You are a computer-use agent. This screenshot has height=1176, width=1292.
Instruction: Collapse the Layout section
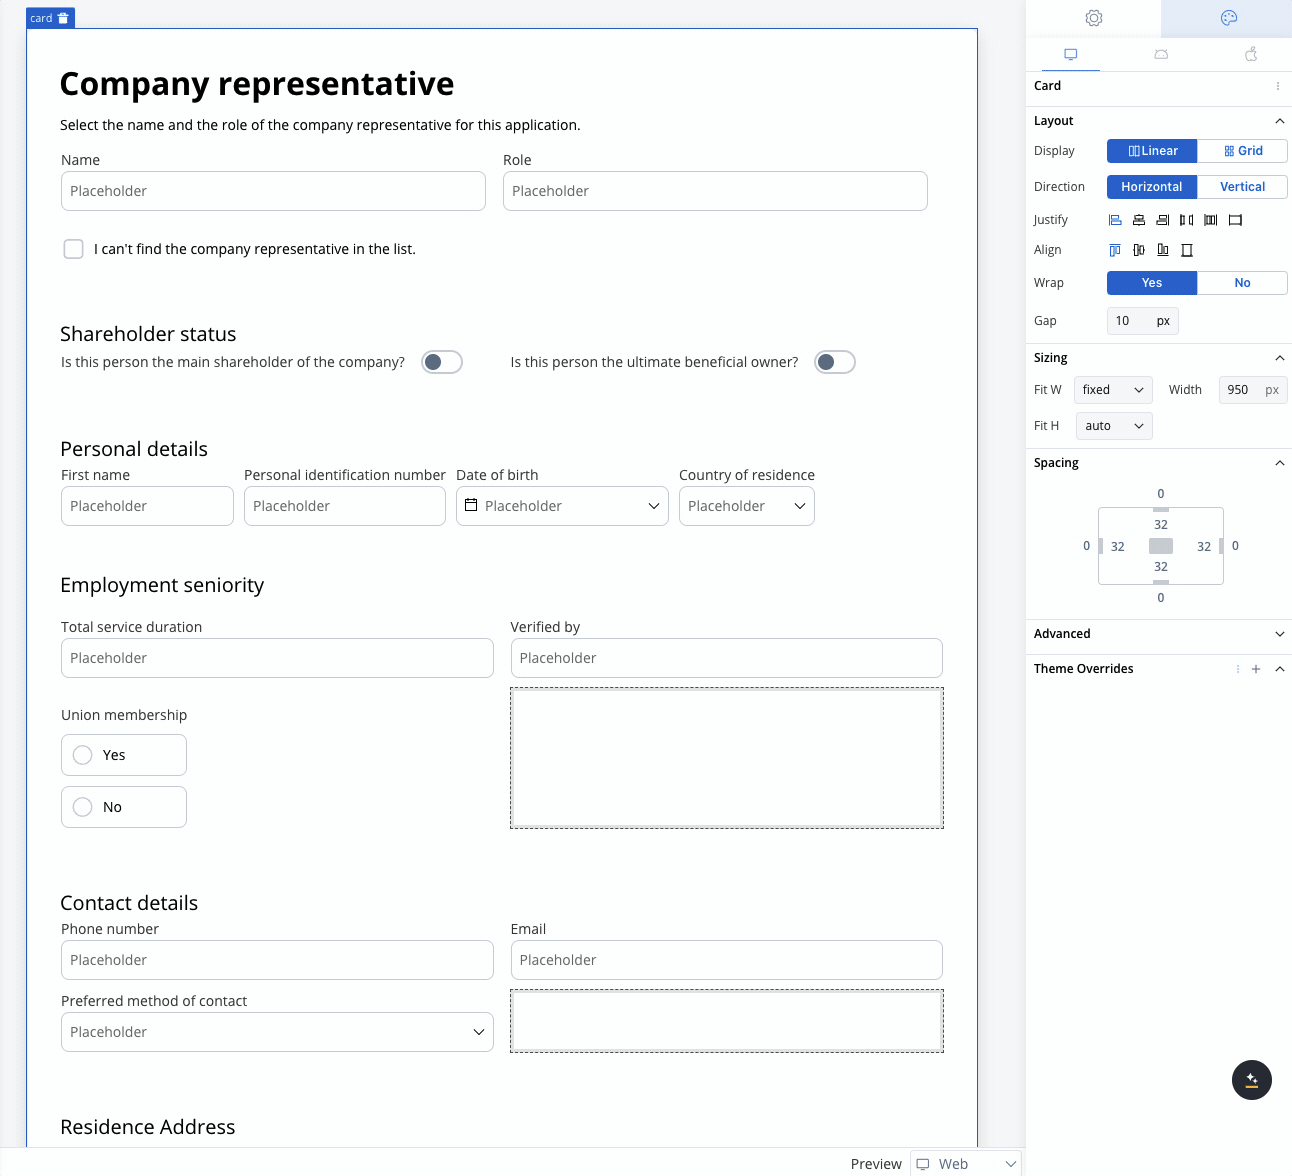pyautogui.click(x=1280, y=121)
